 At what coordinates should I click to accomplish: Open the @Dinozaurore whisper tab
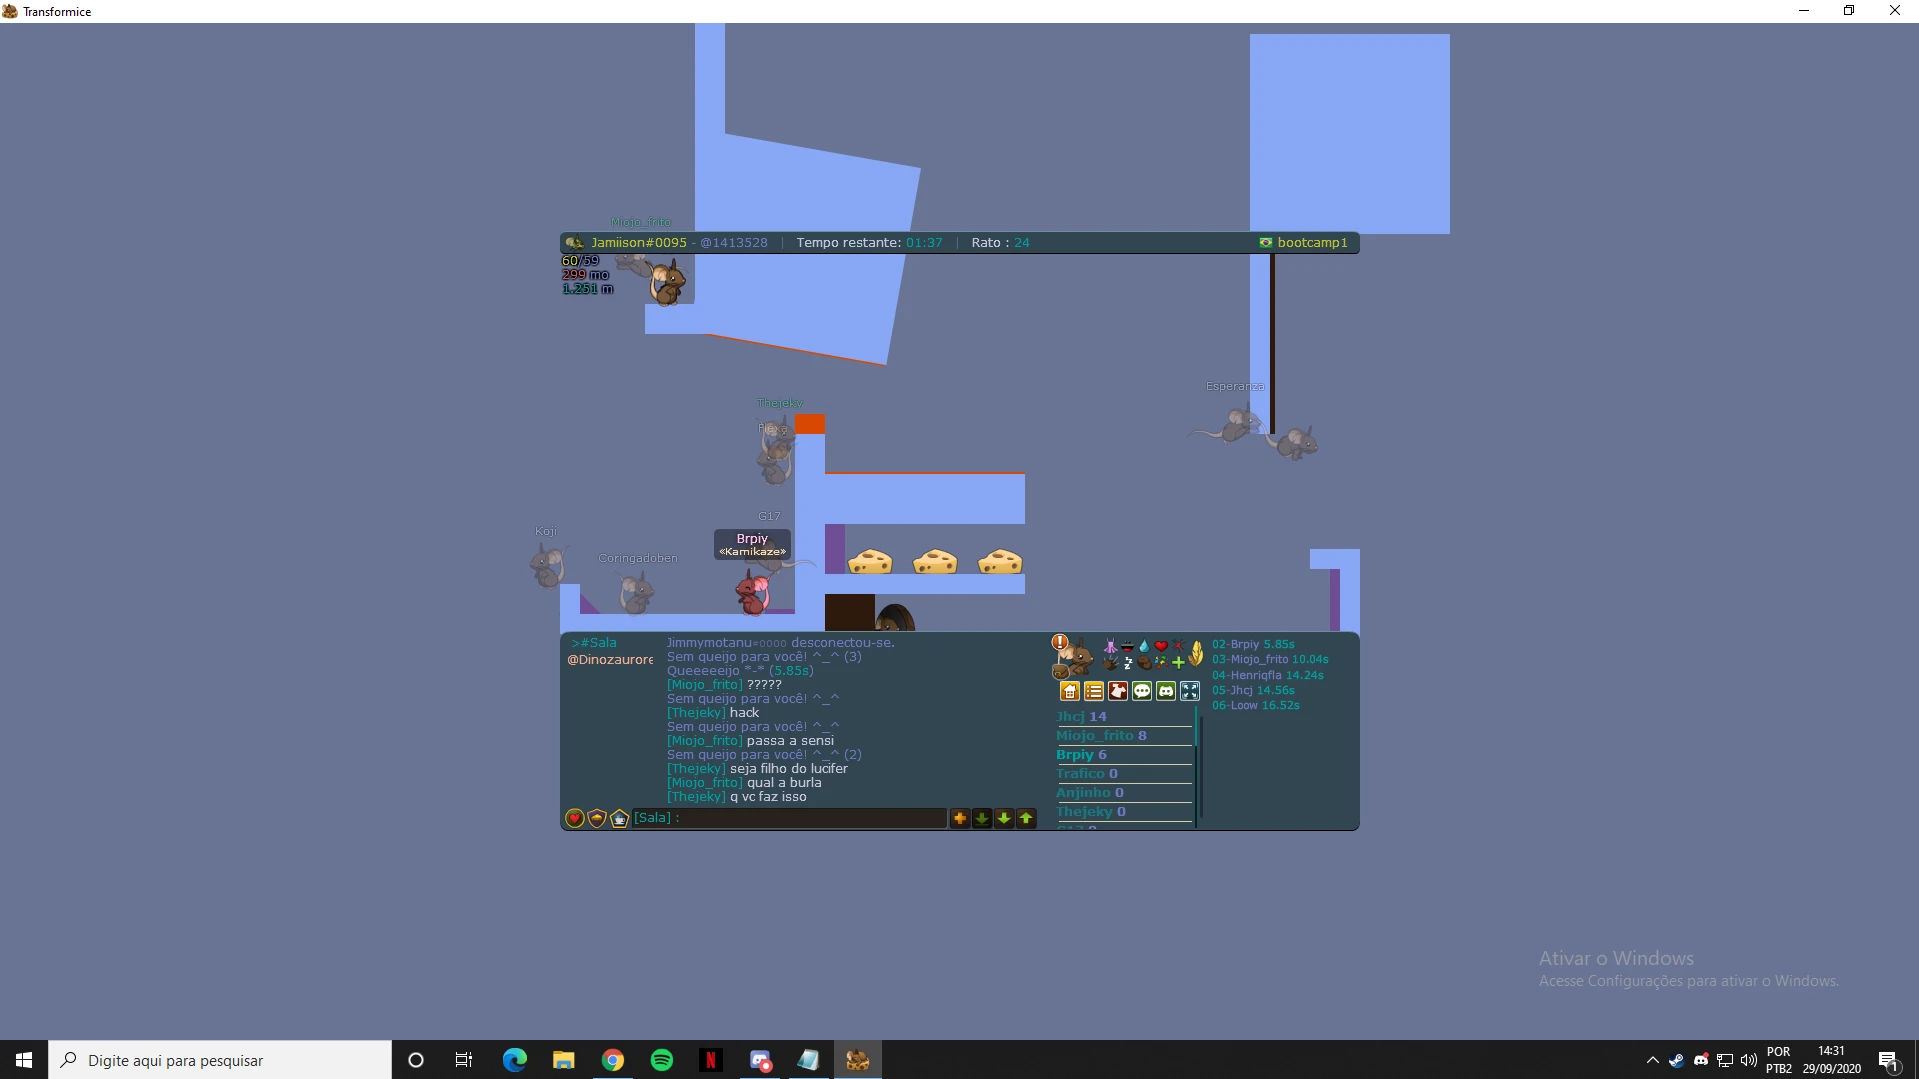(x=610, y=660)
